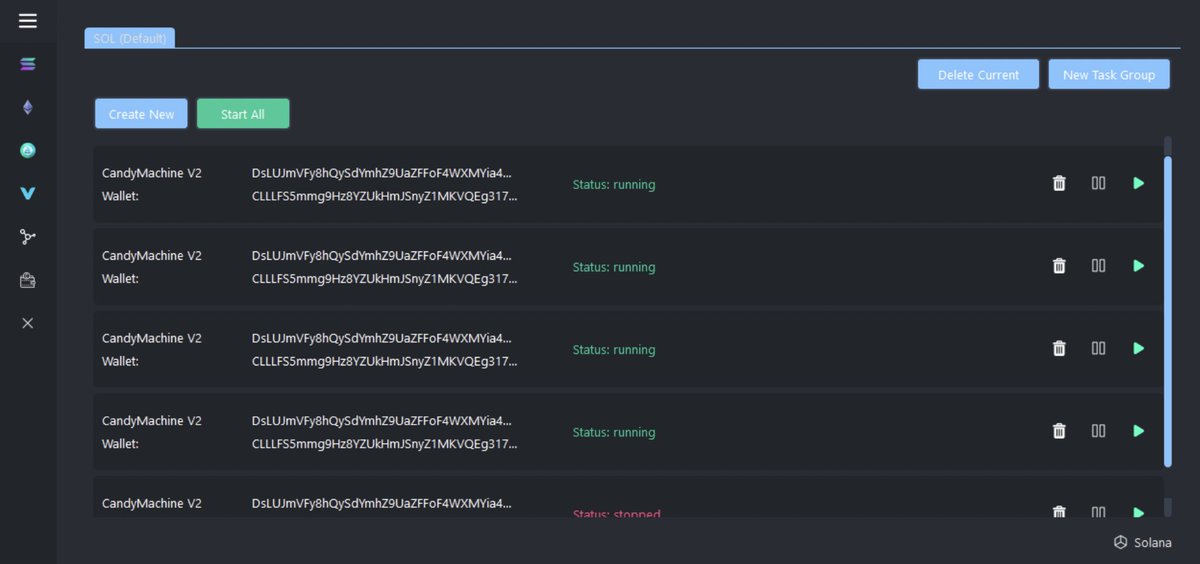Click the green Start All button
The image size is (1200, 564).
[243, 114]
